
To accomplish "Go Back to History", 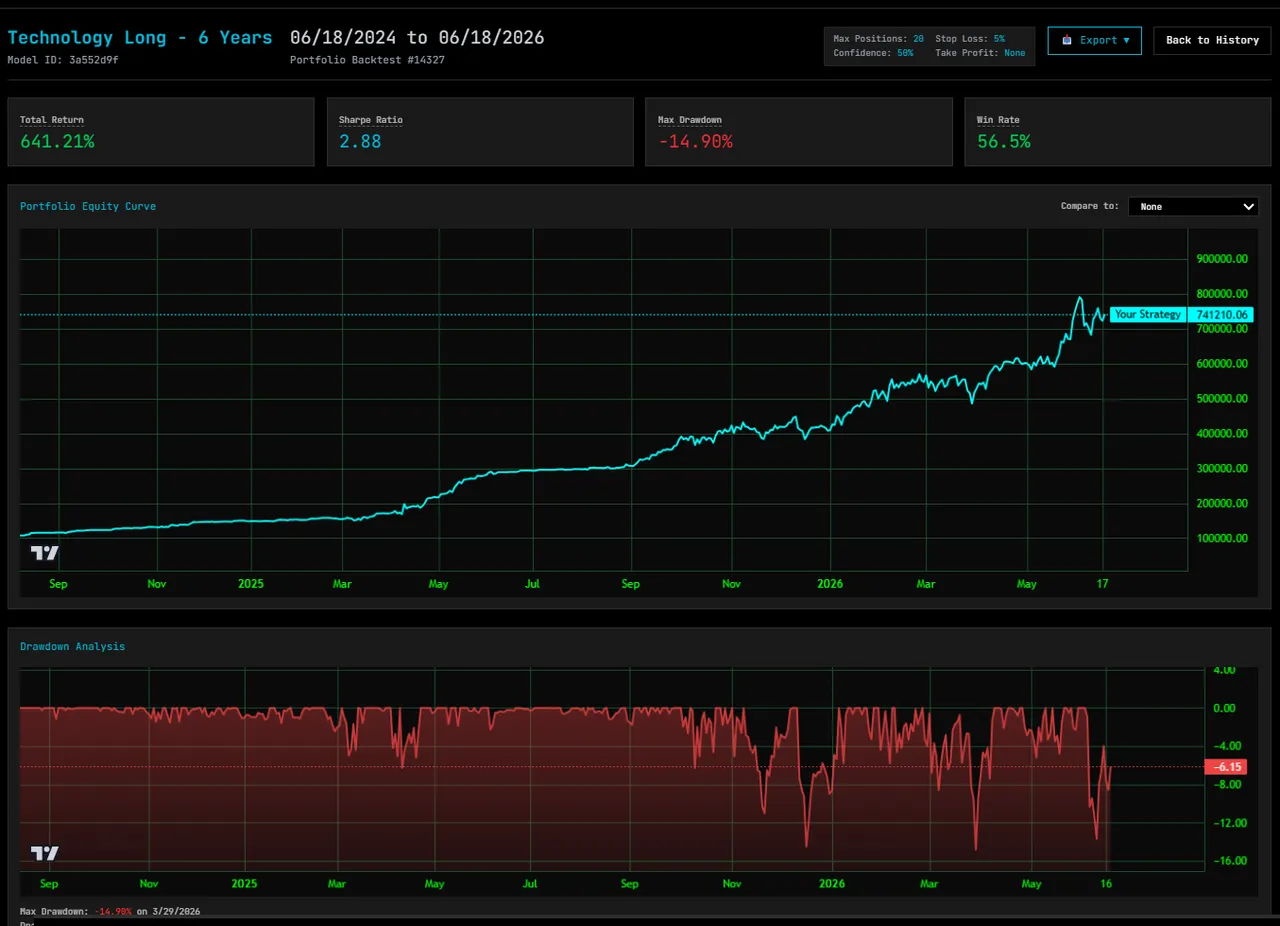I will pyautogui.click(x=1212, y=40).
